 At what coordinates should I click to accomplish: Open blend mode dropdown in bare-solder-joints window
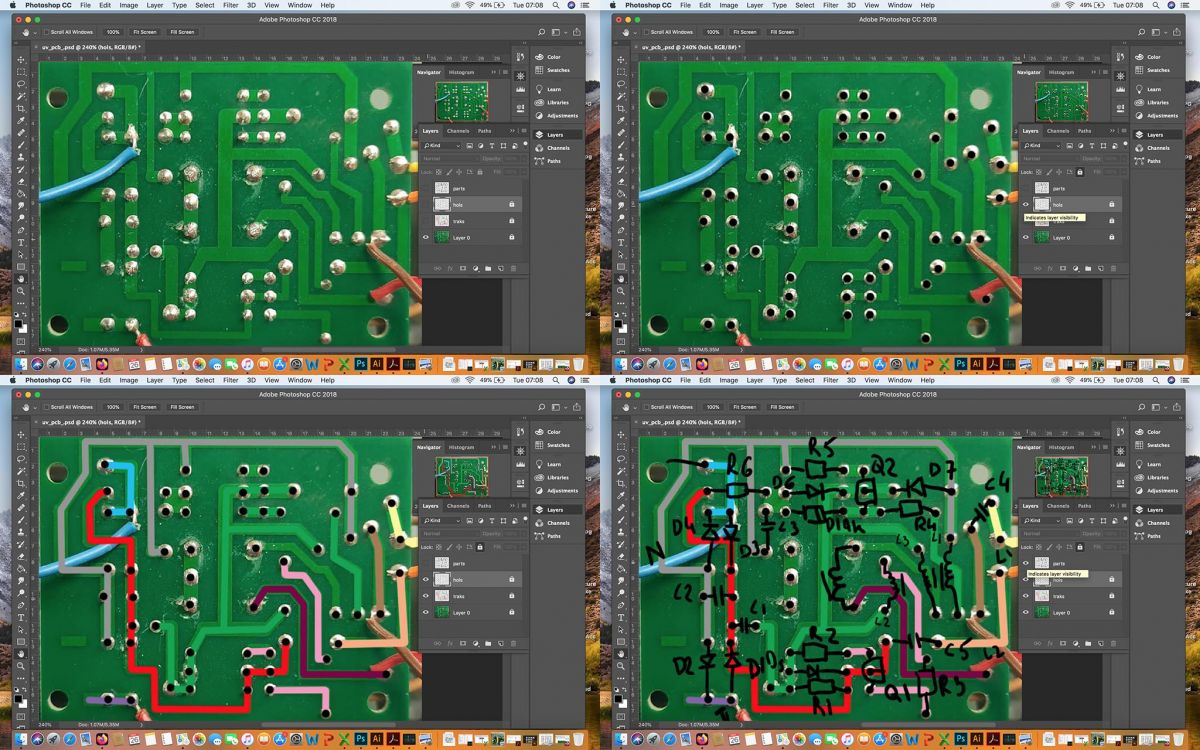coord(448,158)
